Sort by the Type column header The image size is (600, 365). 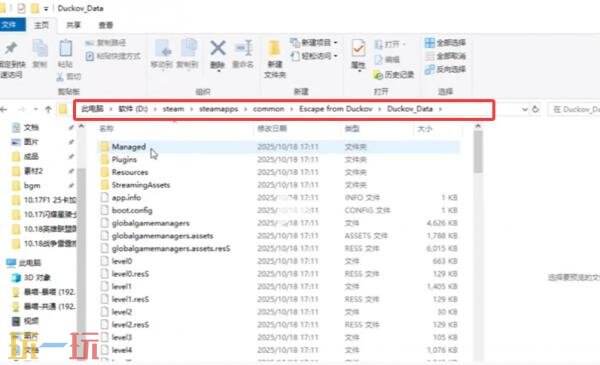coord(352,129)
